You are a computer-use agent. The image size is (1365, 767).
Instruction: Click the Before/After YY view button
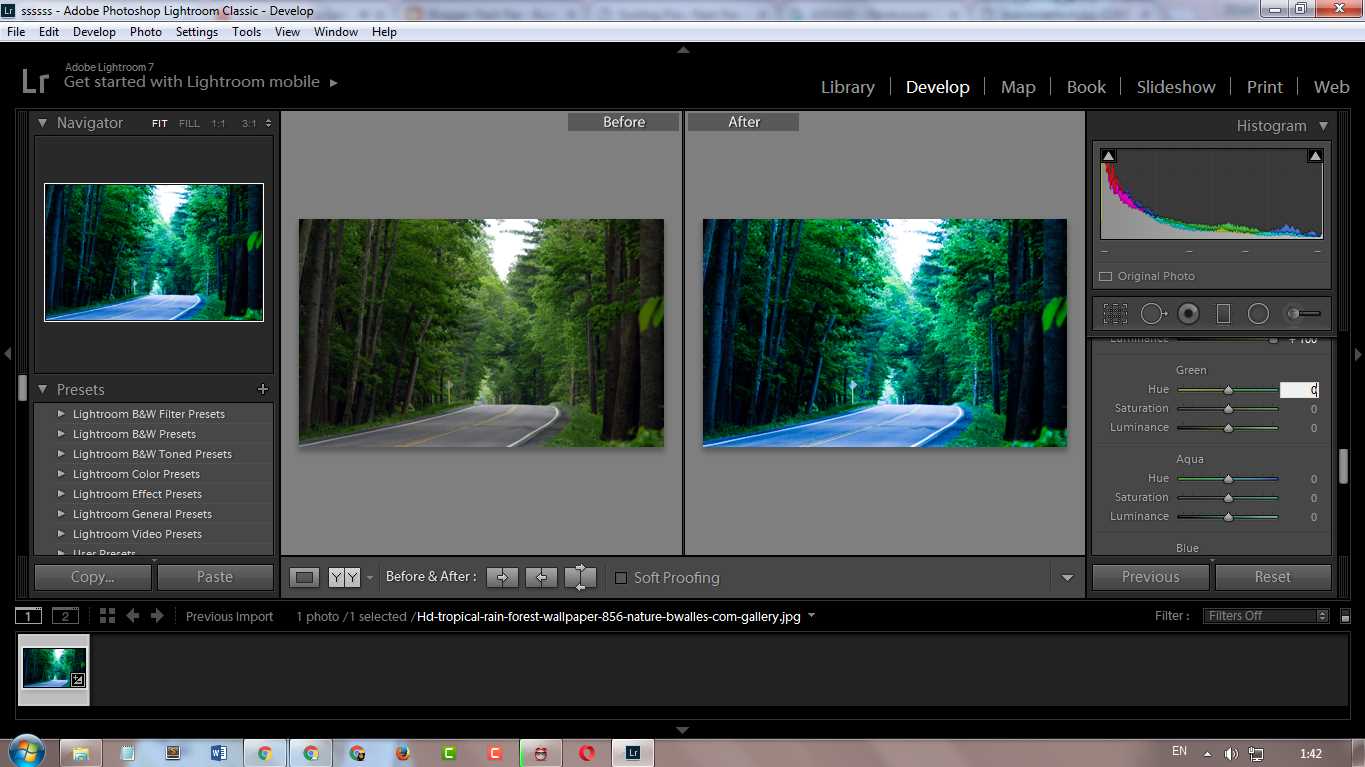tap(344, 577)
